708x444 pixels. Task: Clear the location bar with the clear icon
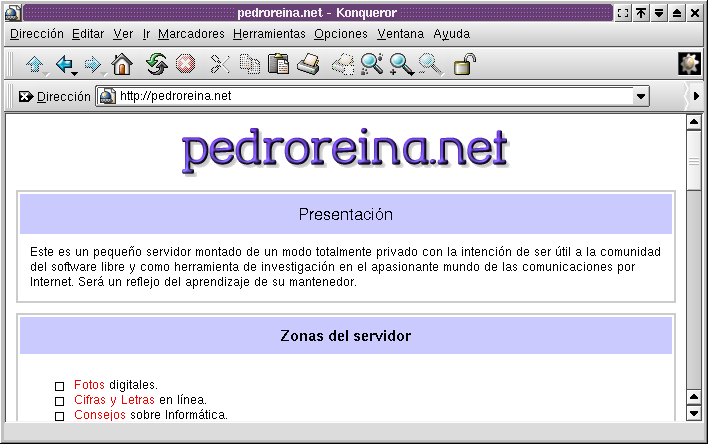click(26, 97)
